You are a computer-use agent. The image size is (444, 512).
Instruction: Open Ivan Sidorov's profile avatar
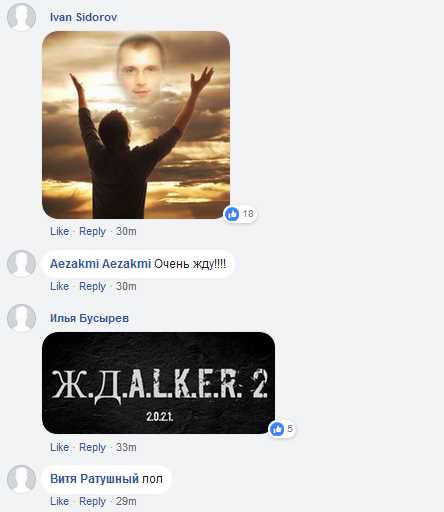coord(21,17)
